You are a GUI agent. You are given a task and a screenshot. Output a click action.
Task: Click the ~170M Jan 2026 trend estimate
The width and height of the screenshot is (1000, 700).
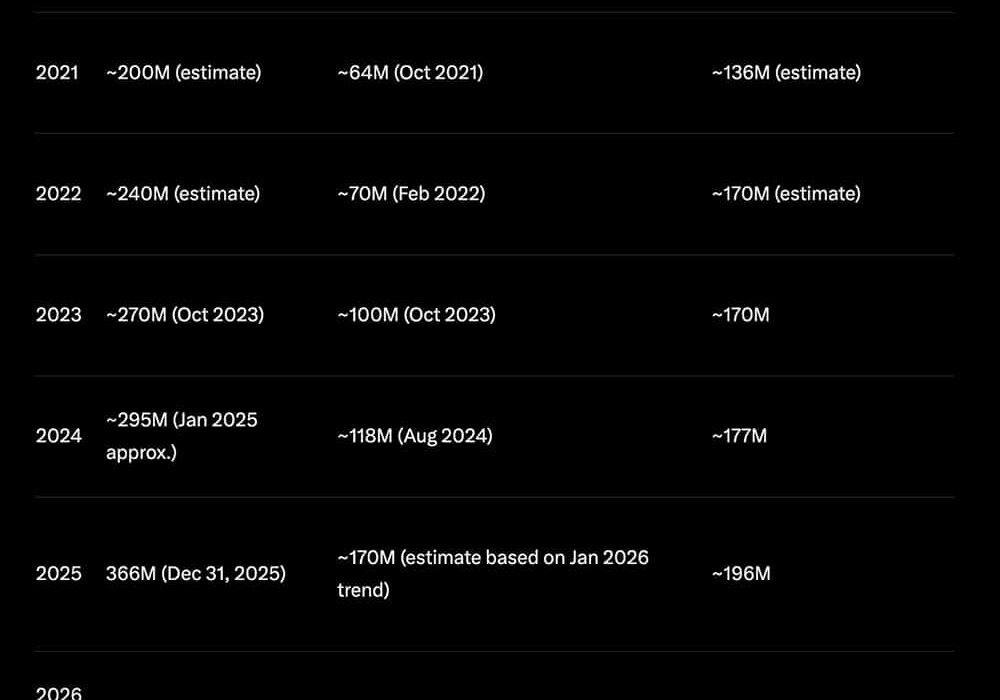pos(493,573)
